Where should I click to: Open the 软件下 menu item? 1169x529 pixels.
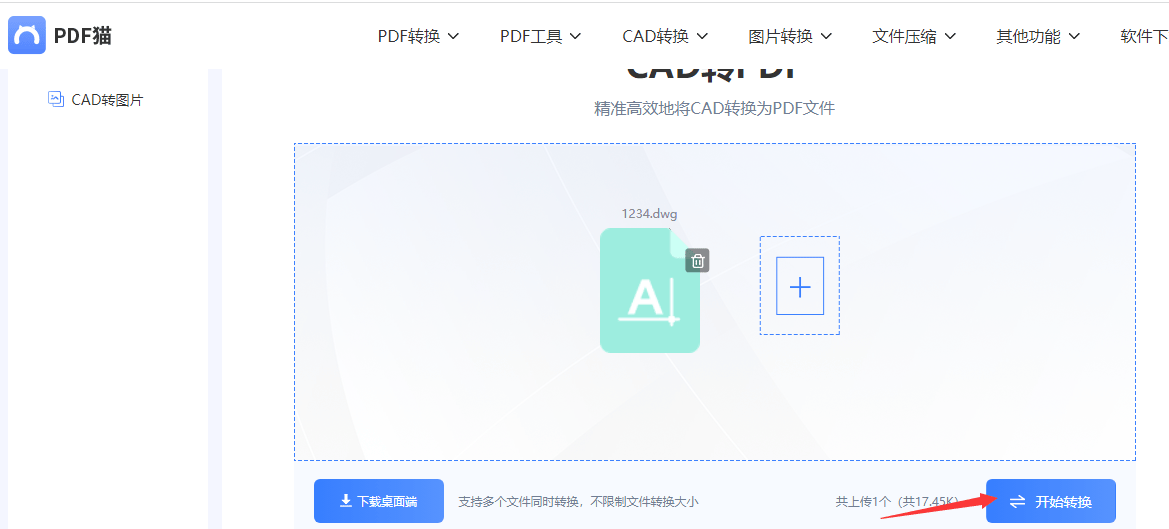1144,36
